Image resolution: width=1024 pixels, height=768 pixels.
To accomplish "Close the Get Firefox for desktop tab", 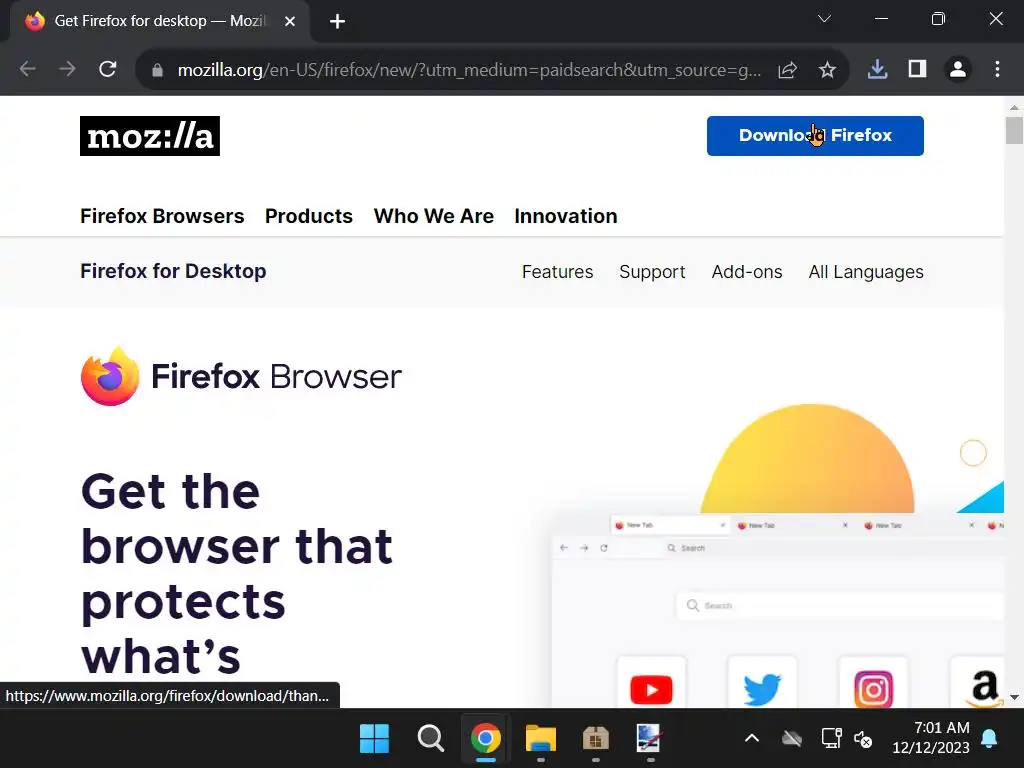I will coord(290,22).
